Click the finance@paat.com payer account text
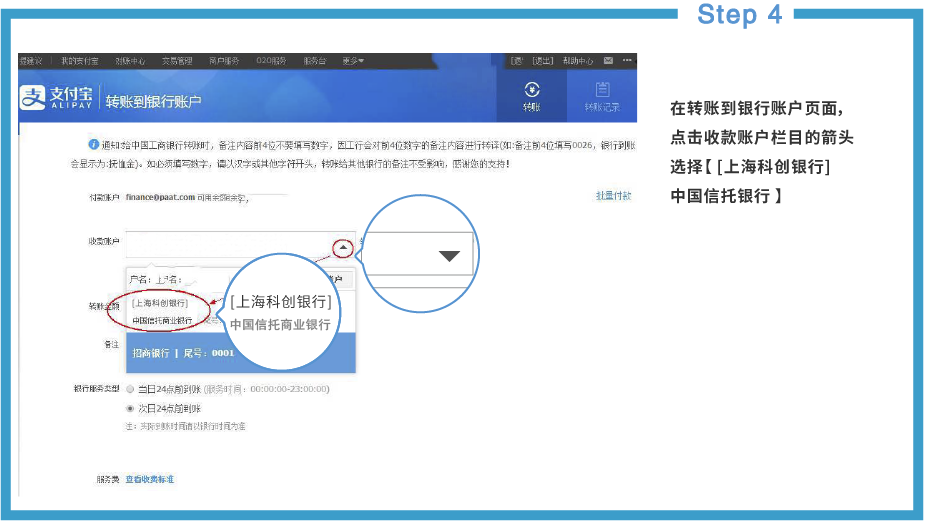This screenshot has height=521, width=925. coord(160,197)
